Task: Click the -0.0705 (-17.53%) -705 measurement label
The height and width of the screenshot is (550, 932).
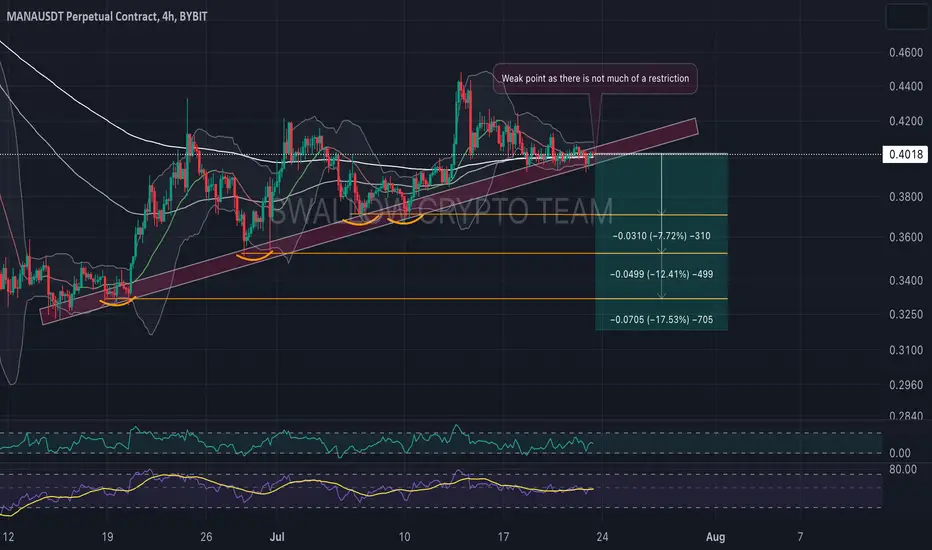Action: (x=661, y=320)
